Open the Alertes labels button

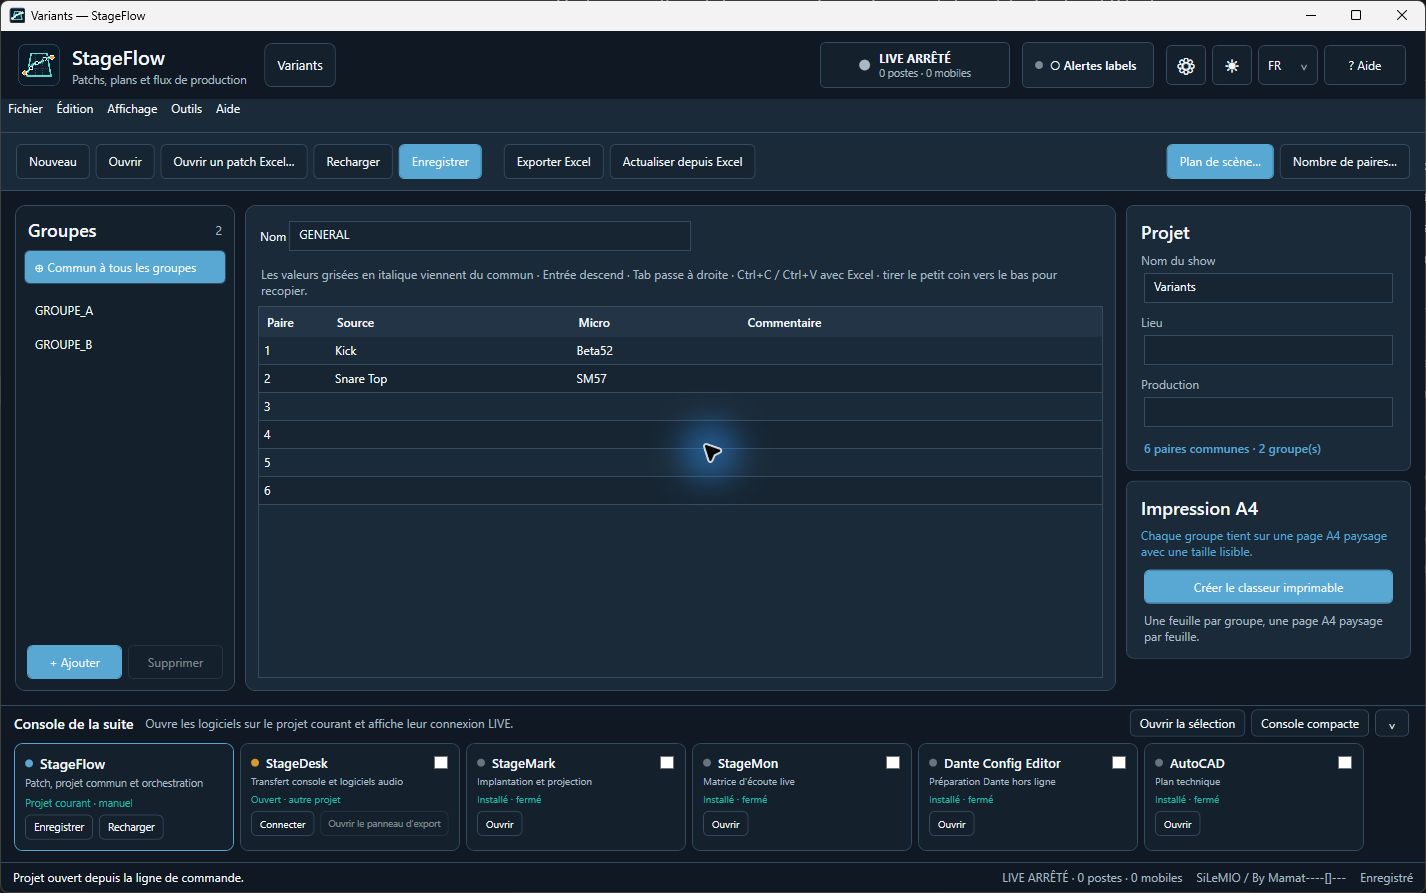click(1088, 66)
